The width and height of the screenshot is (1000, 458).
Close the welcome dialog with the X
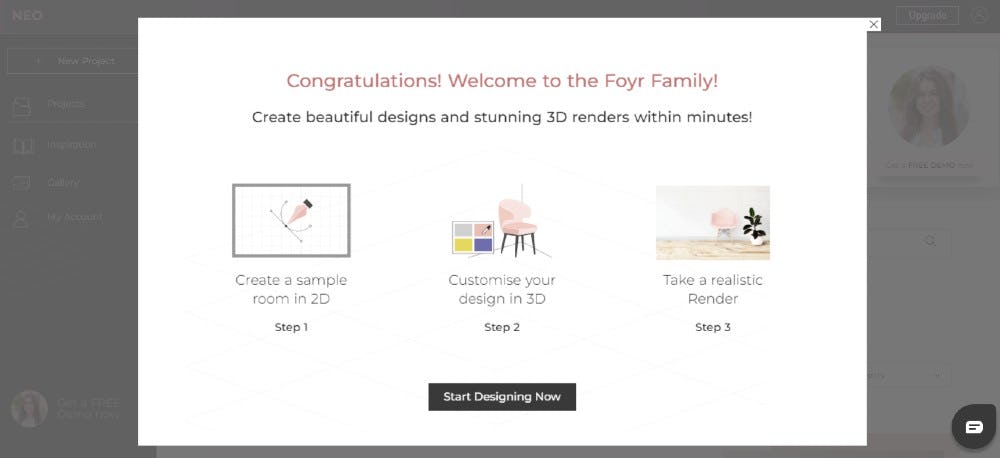(874, 24)
